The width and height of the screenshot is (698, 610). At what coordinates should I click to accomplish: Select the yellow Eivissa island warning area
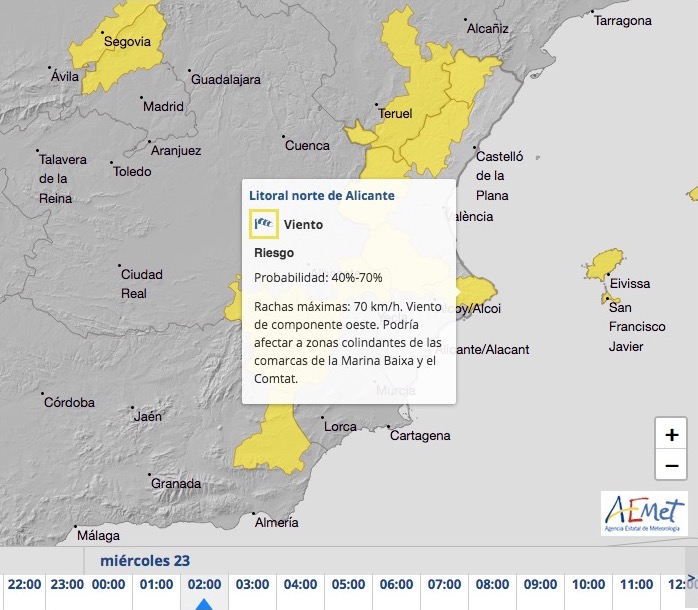pos(604,266)
